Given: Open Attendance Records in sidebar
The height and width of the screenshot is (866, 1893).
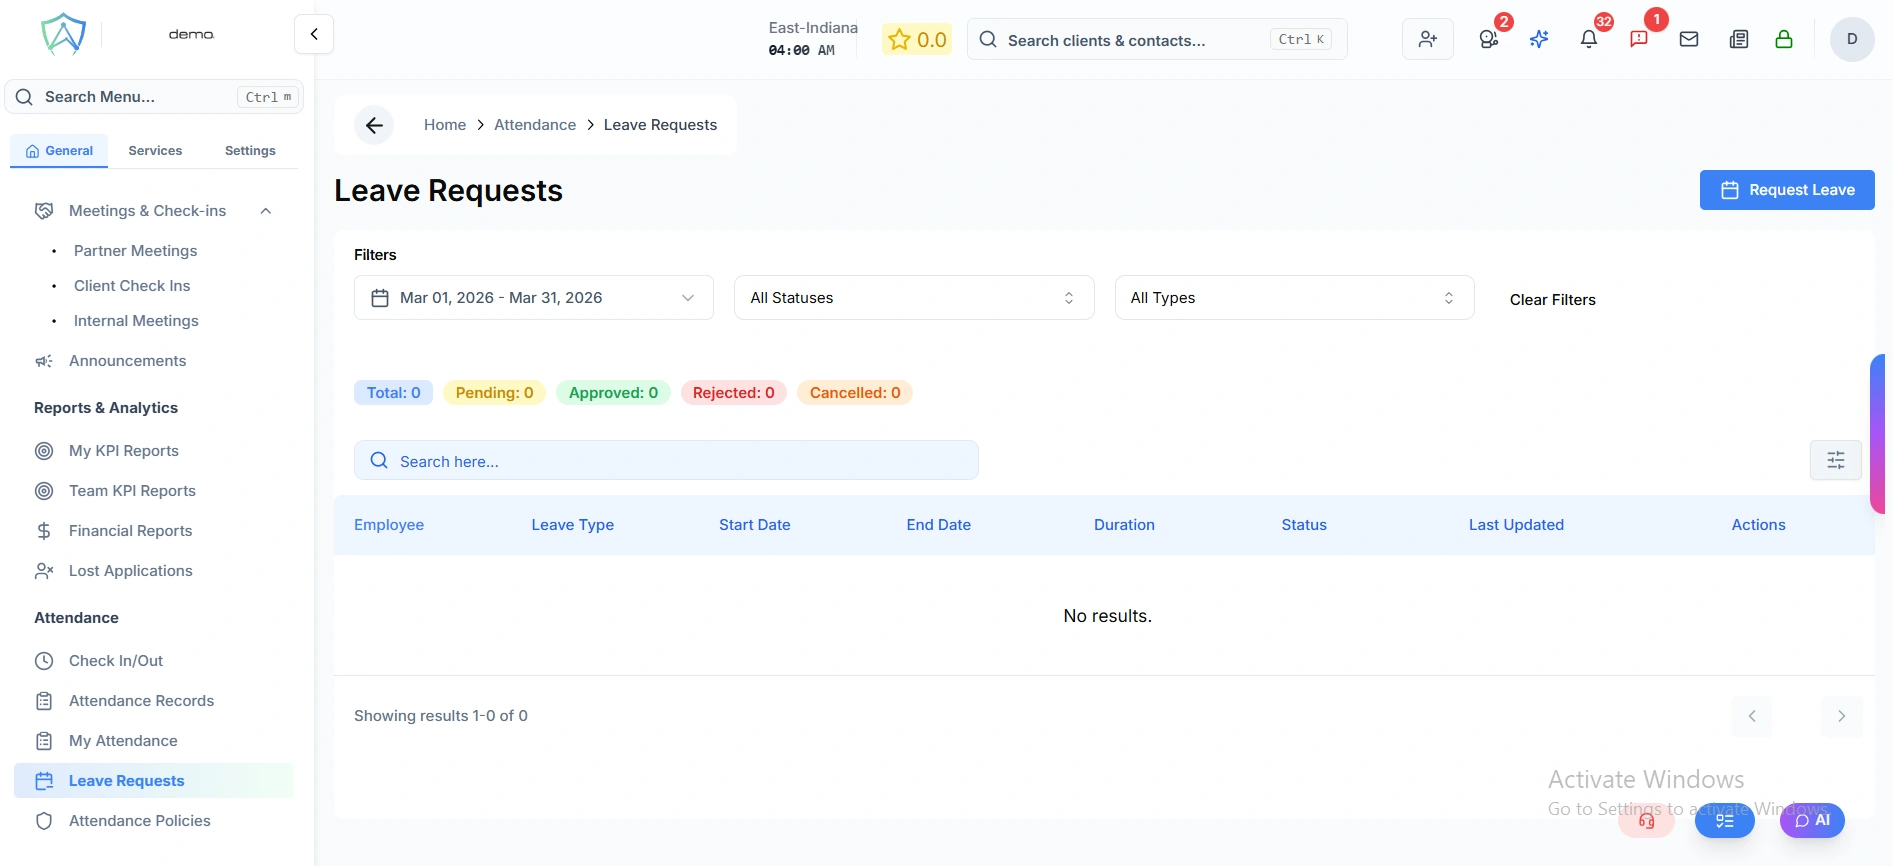Looking at the screenshot, I should point(141,701).
